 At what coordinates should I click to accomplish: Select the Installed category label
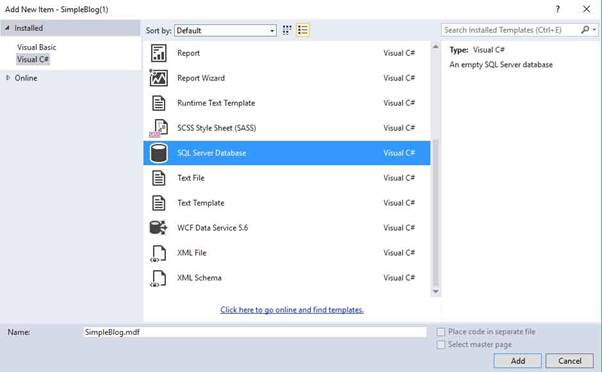click(28, 28)
